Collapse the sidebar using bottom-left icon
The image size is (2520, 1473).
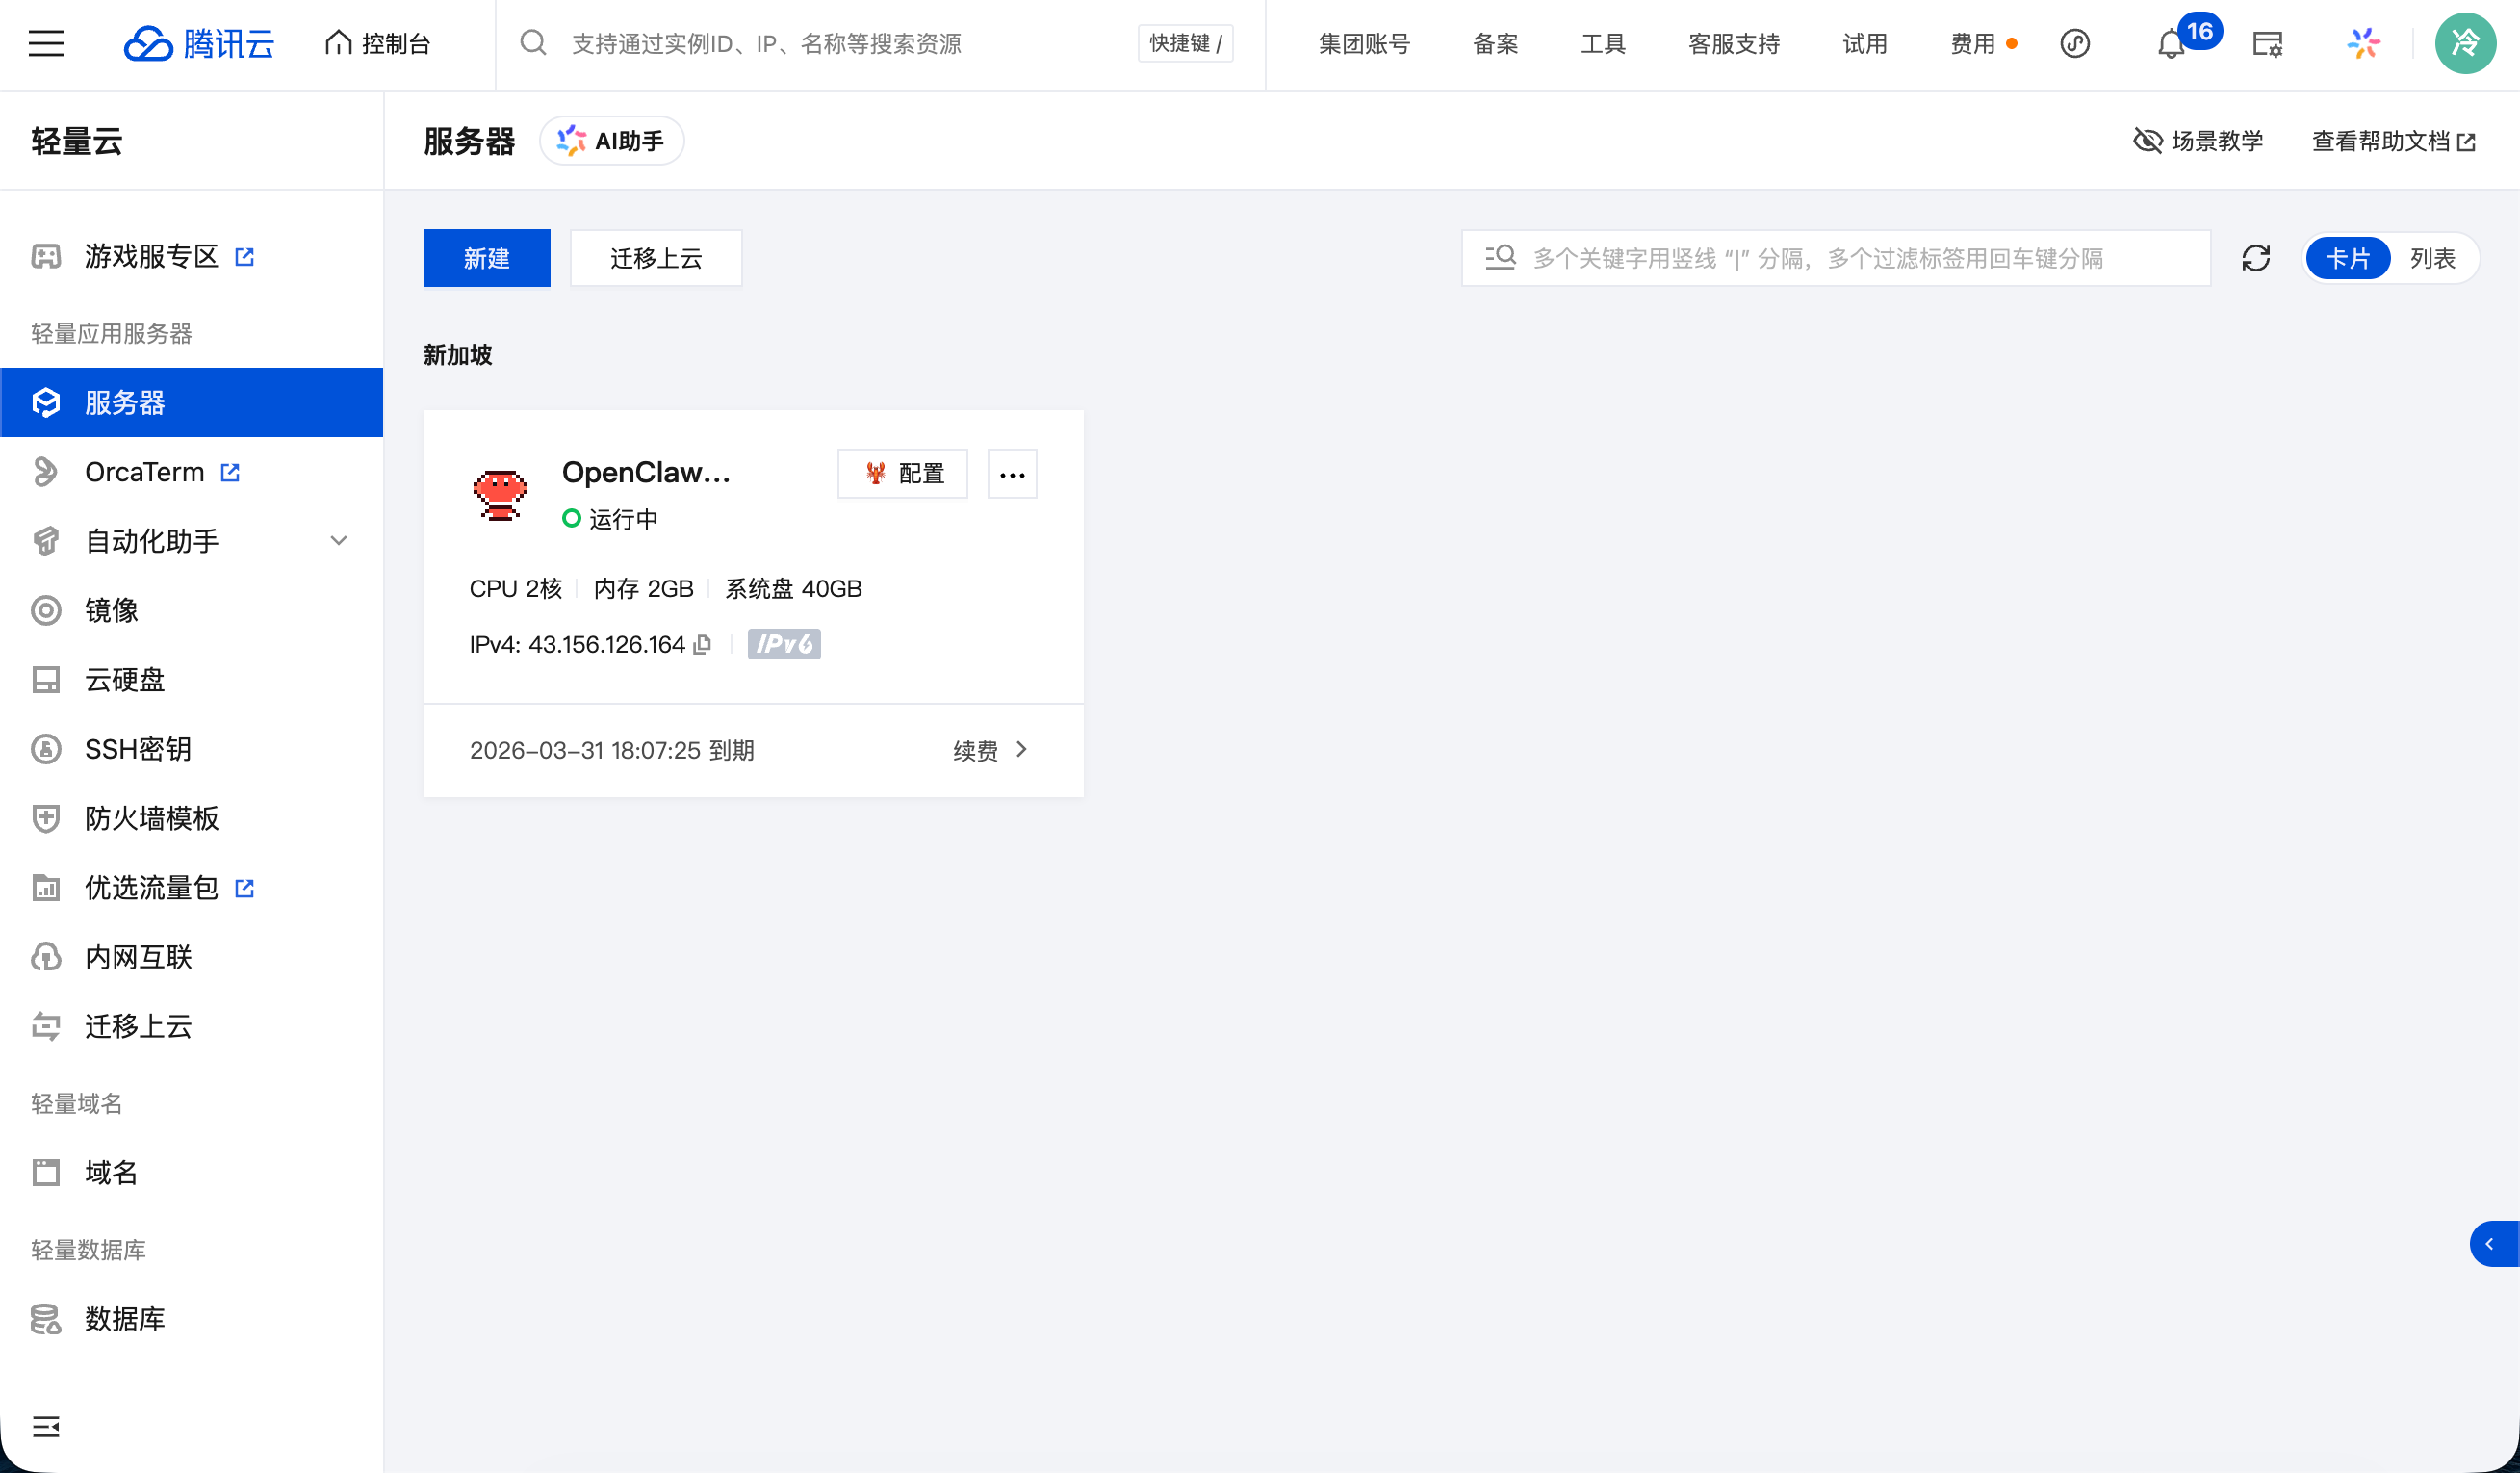click(46, 1426)
